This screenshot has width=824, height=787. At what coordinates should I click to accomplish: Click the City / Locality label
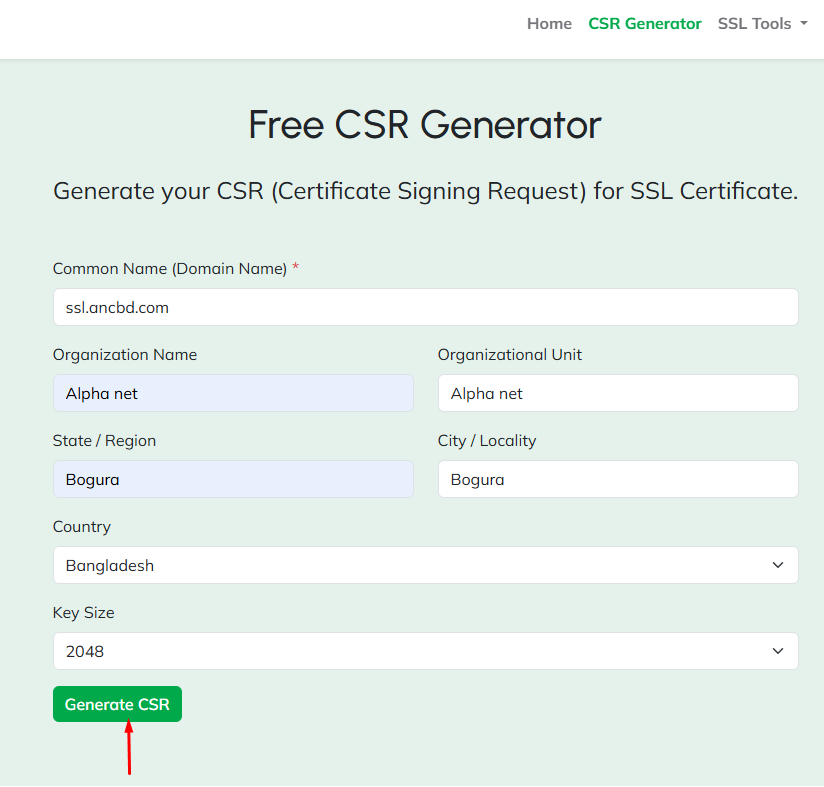487,440
